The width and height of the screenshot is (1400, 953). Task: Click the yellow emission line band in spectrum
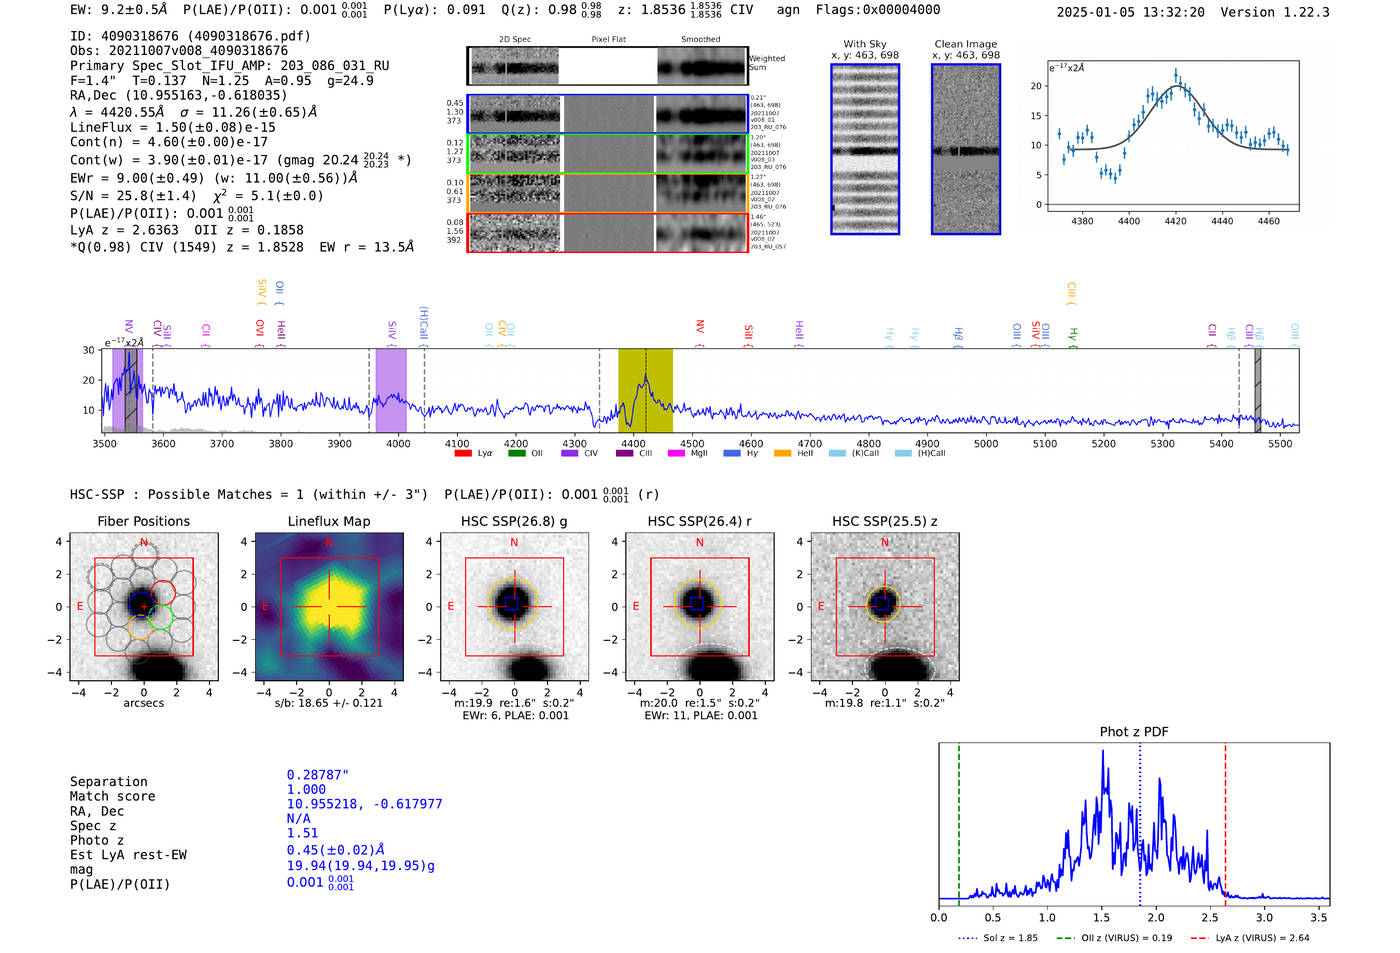pos(645,391)
